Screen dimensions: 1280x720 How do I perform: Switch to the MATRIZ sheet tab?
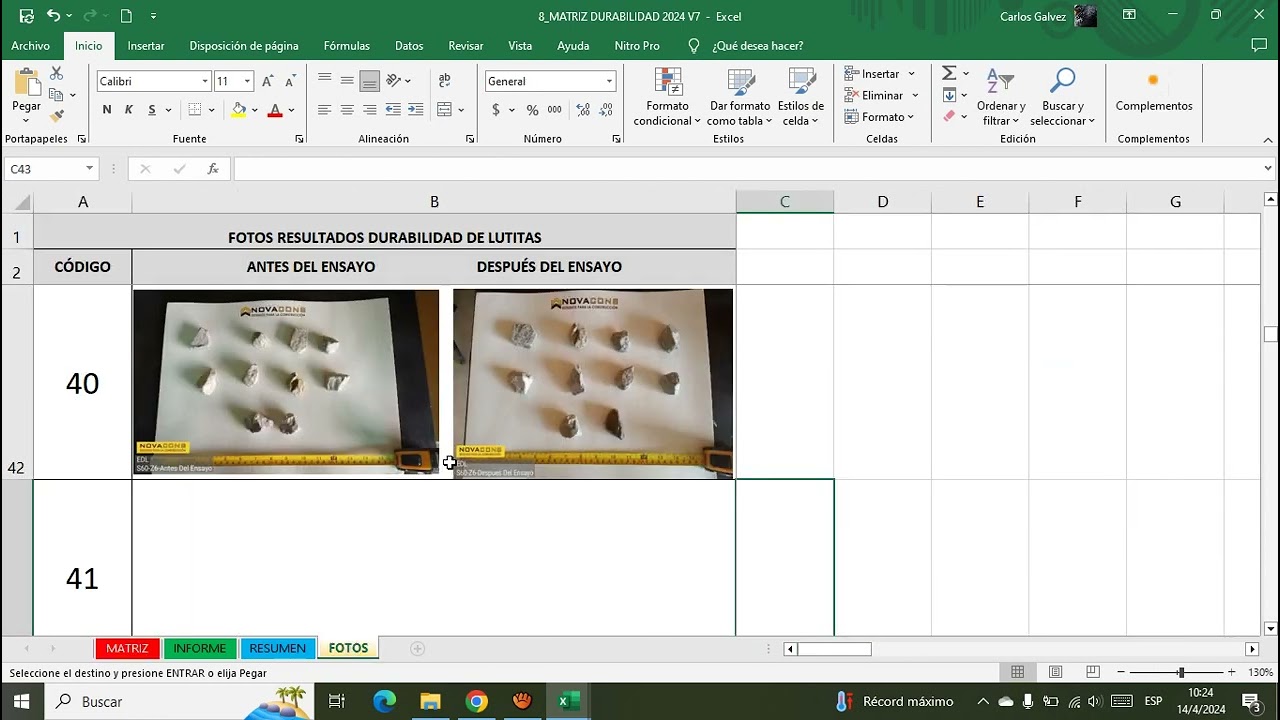pos(127,648)
